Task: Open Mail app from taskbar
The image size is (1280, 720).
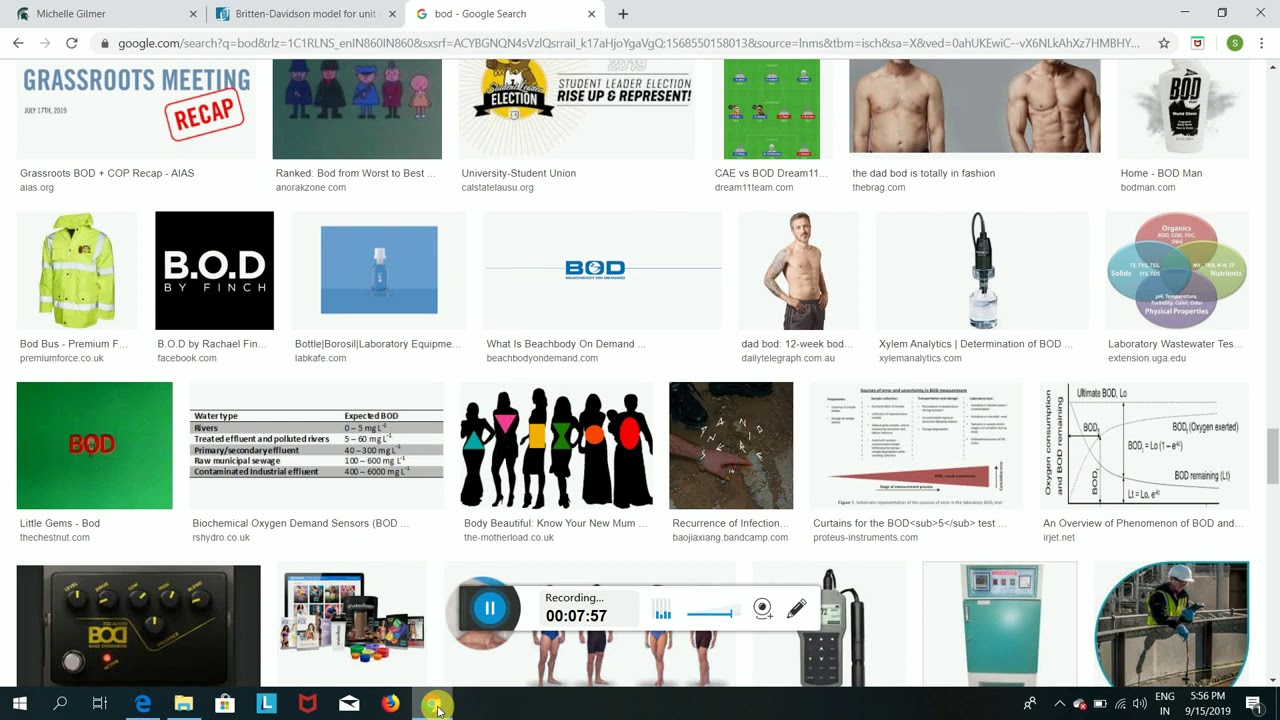Action: tap(349, 704)
